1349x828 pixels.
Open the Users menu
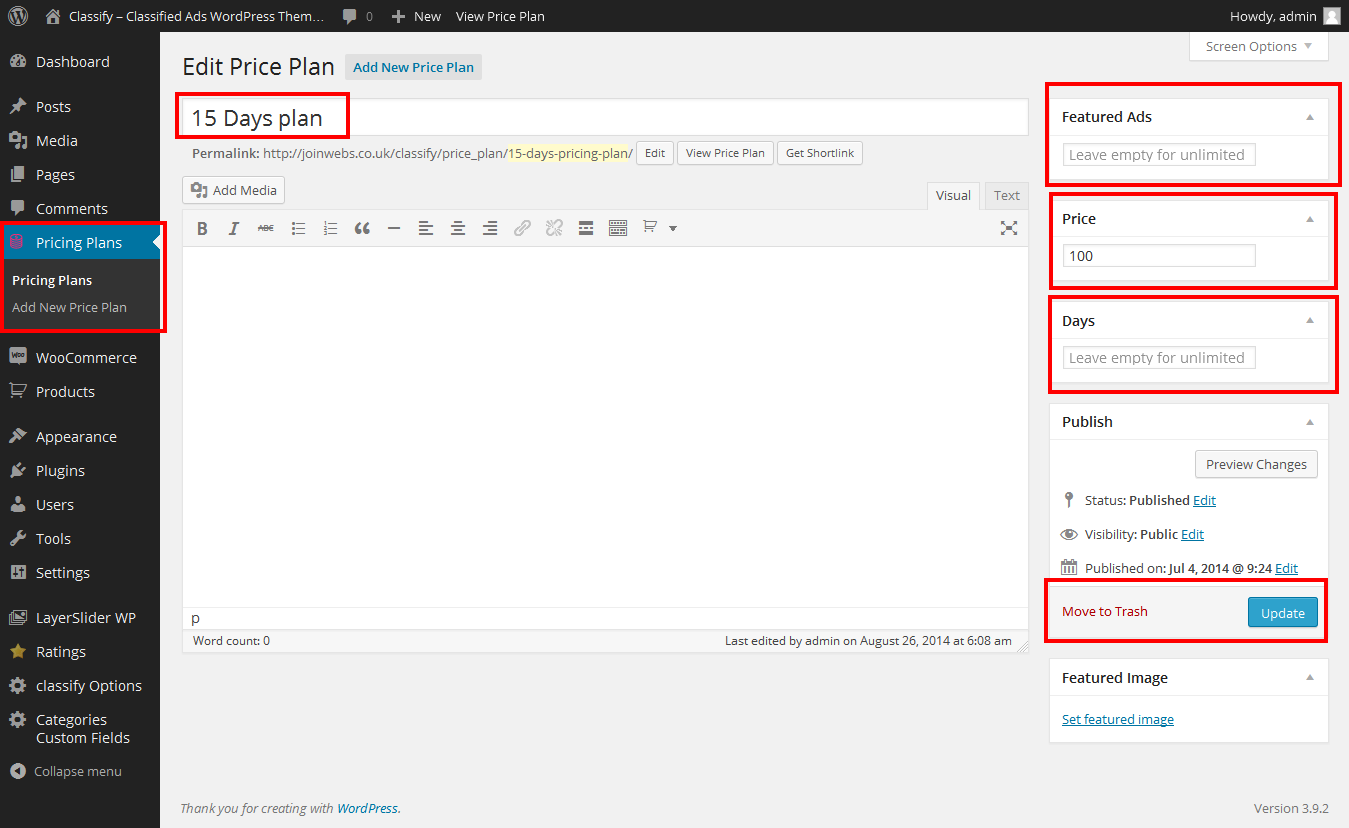(x=80, y=505)
